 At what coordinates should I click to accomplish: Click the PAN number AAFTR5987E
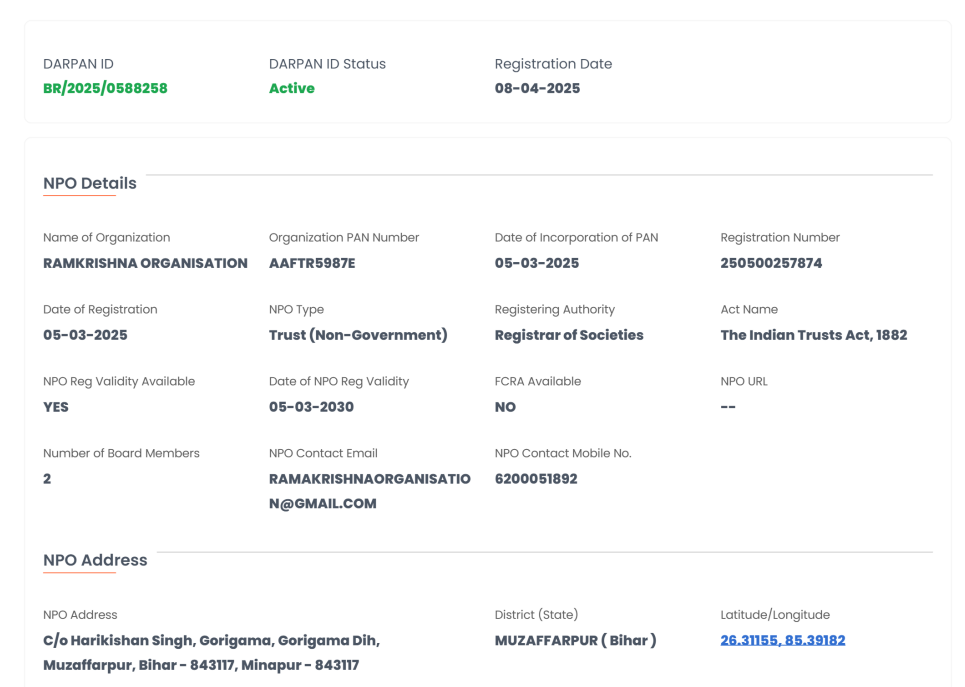click(312, 263)
